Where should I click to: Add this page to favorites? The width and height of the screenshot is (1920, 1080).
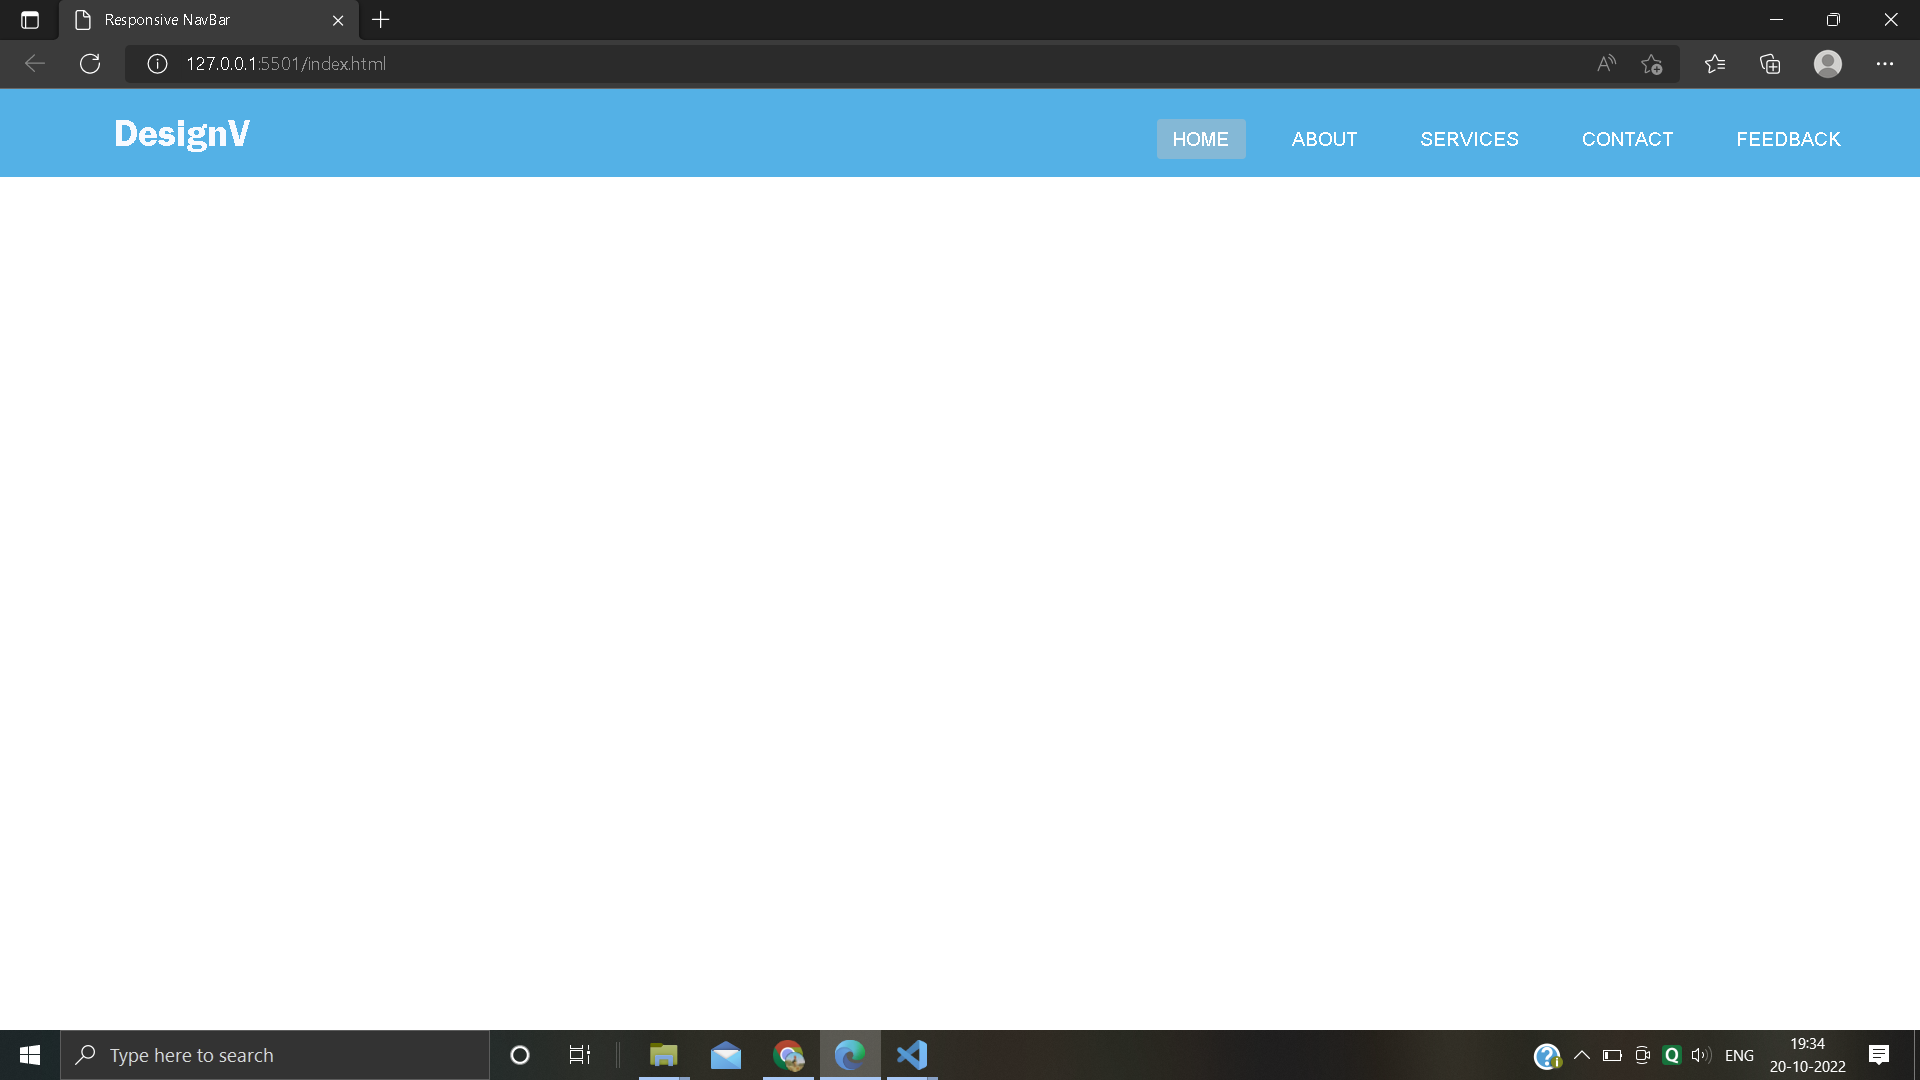point(1652,63)
